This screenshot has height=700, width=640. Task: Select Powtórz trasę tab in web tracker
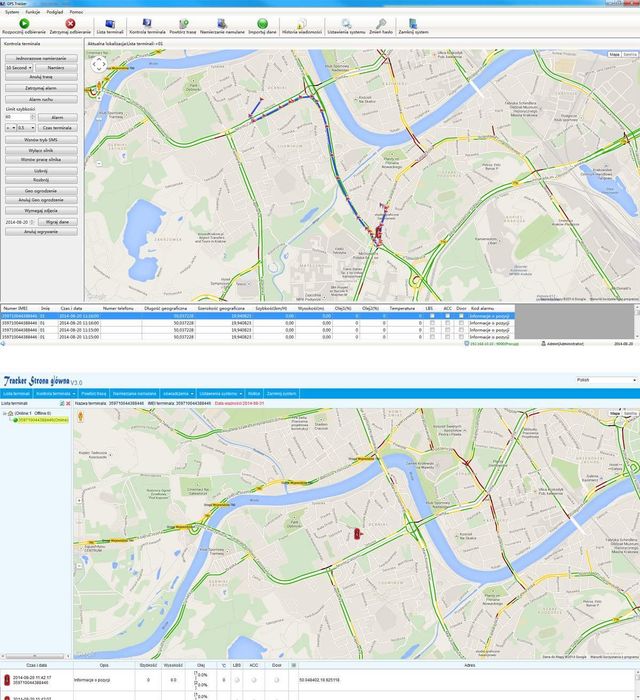[x=94, y=394]
